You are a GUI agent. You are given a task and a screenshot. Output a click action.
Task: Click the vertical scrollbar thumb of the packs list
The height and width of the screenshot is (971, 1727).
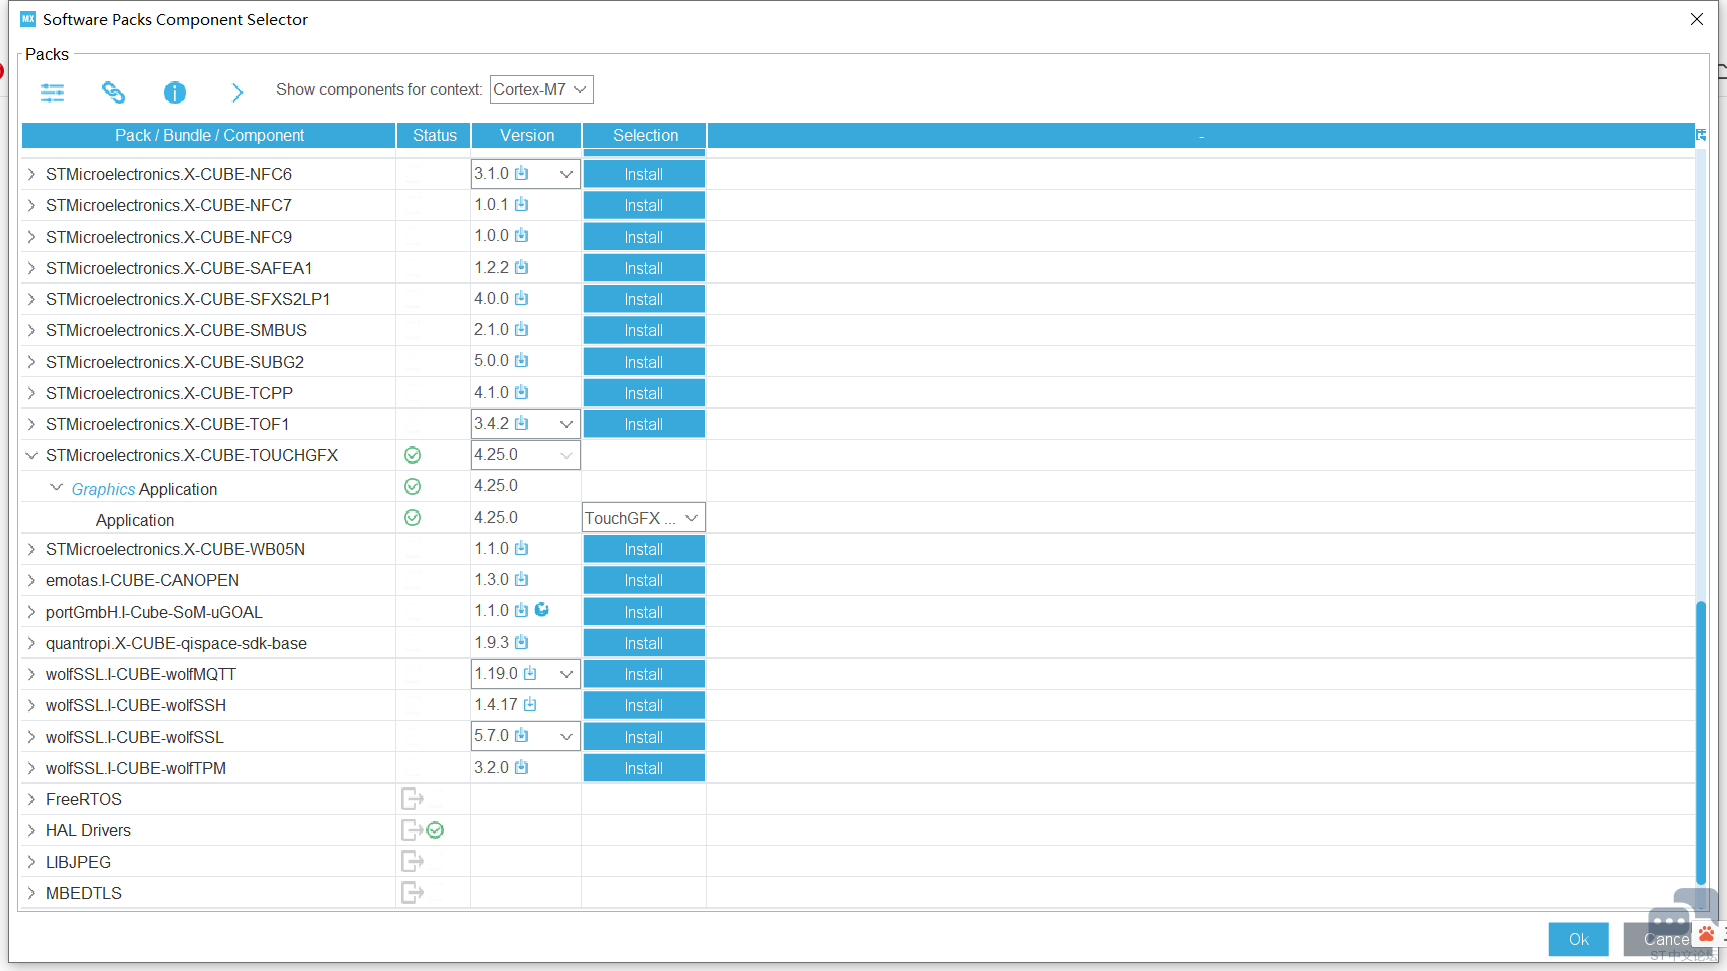tap(1701, 743)
